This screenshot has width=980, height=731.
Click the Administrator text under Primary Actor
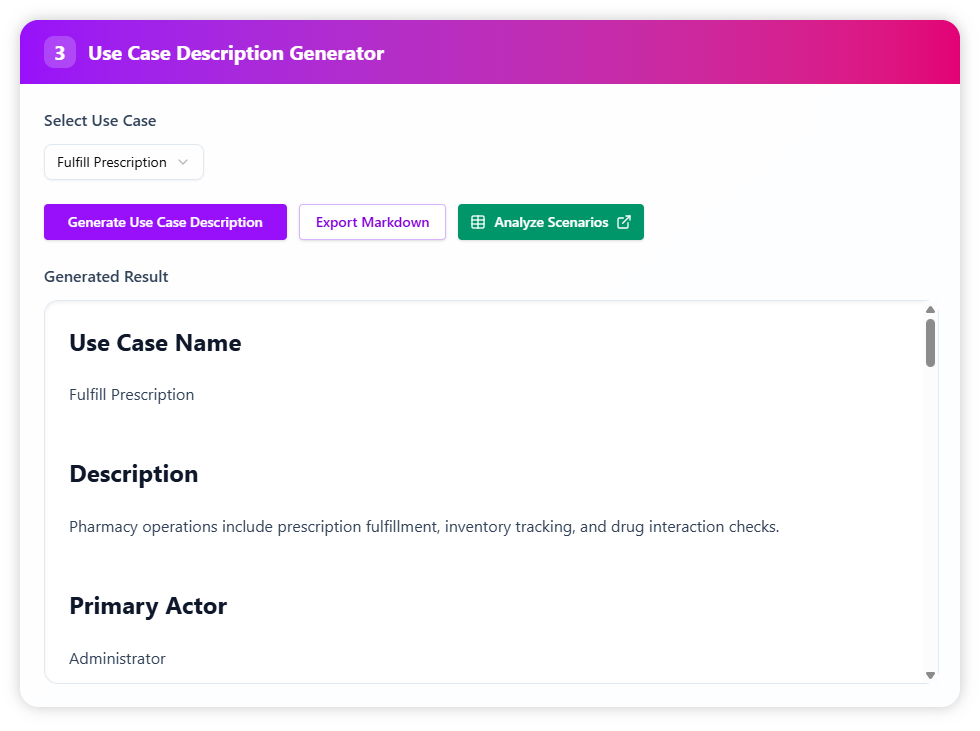tap(117, 658)
